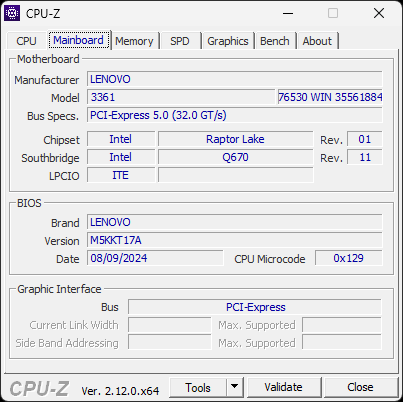
Task: Click the Model field showing 3361
Action: (181, 97)
